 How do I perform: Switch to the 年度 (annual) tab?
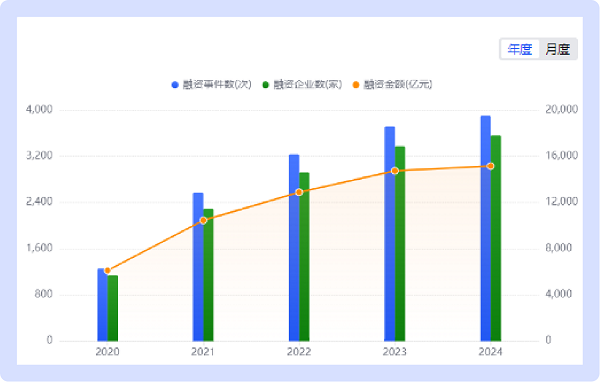click(520, 49)
